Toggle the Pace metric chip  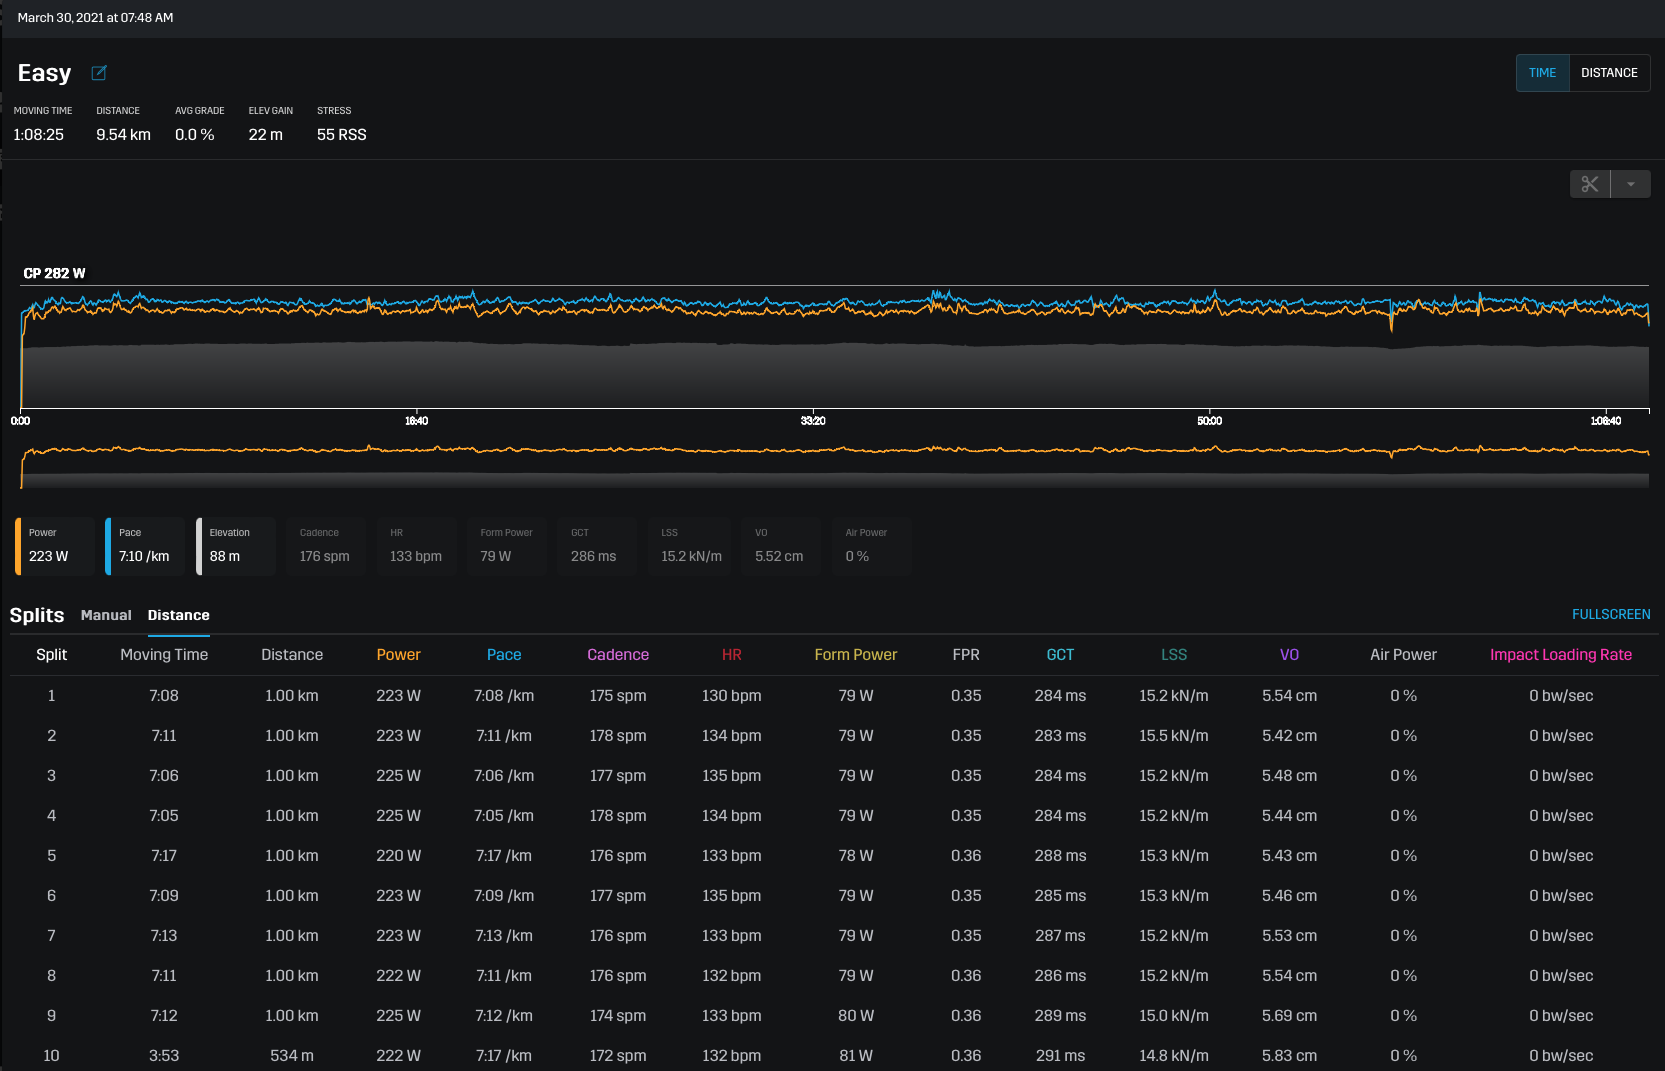tap(145, 546)
